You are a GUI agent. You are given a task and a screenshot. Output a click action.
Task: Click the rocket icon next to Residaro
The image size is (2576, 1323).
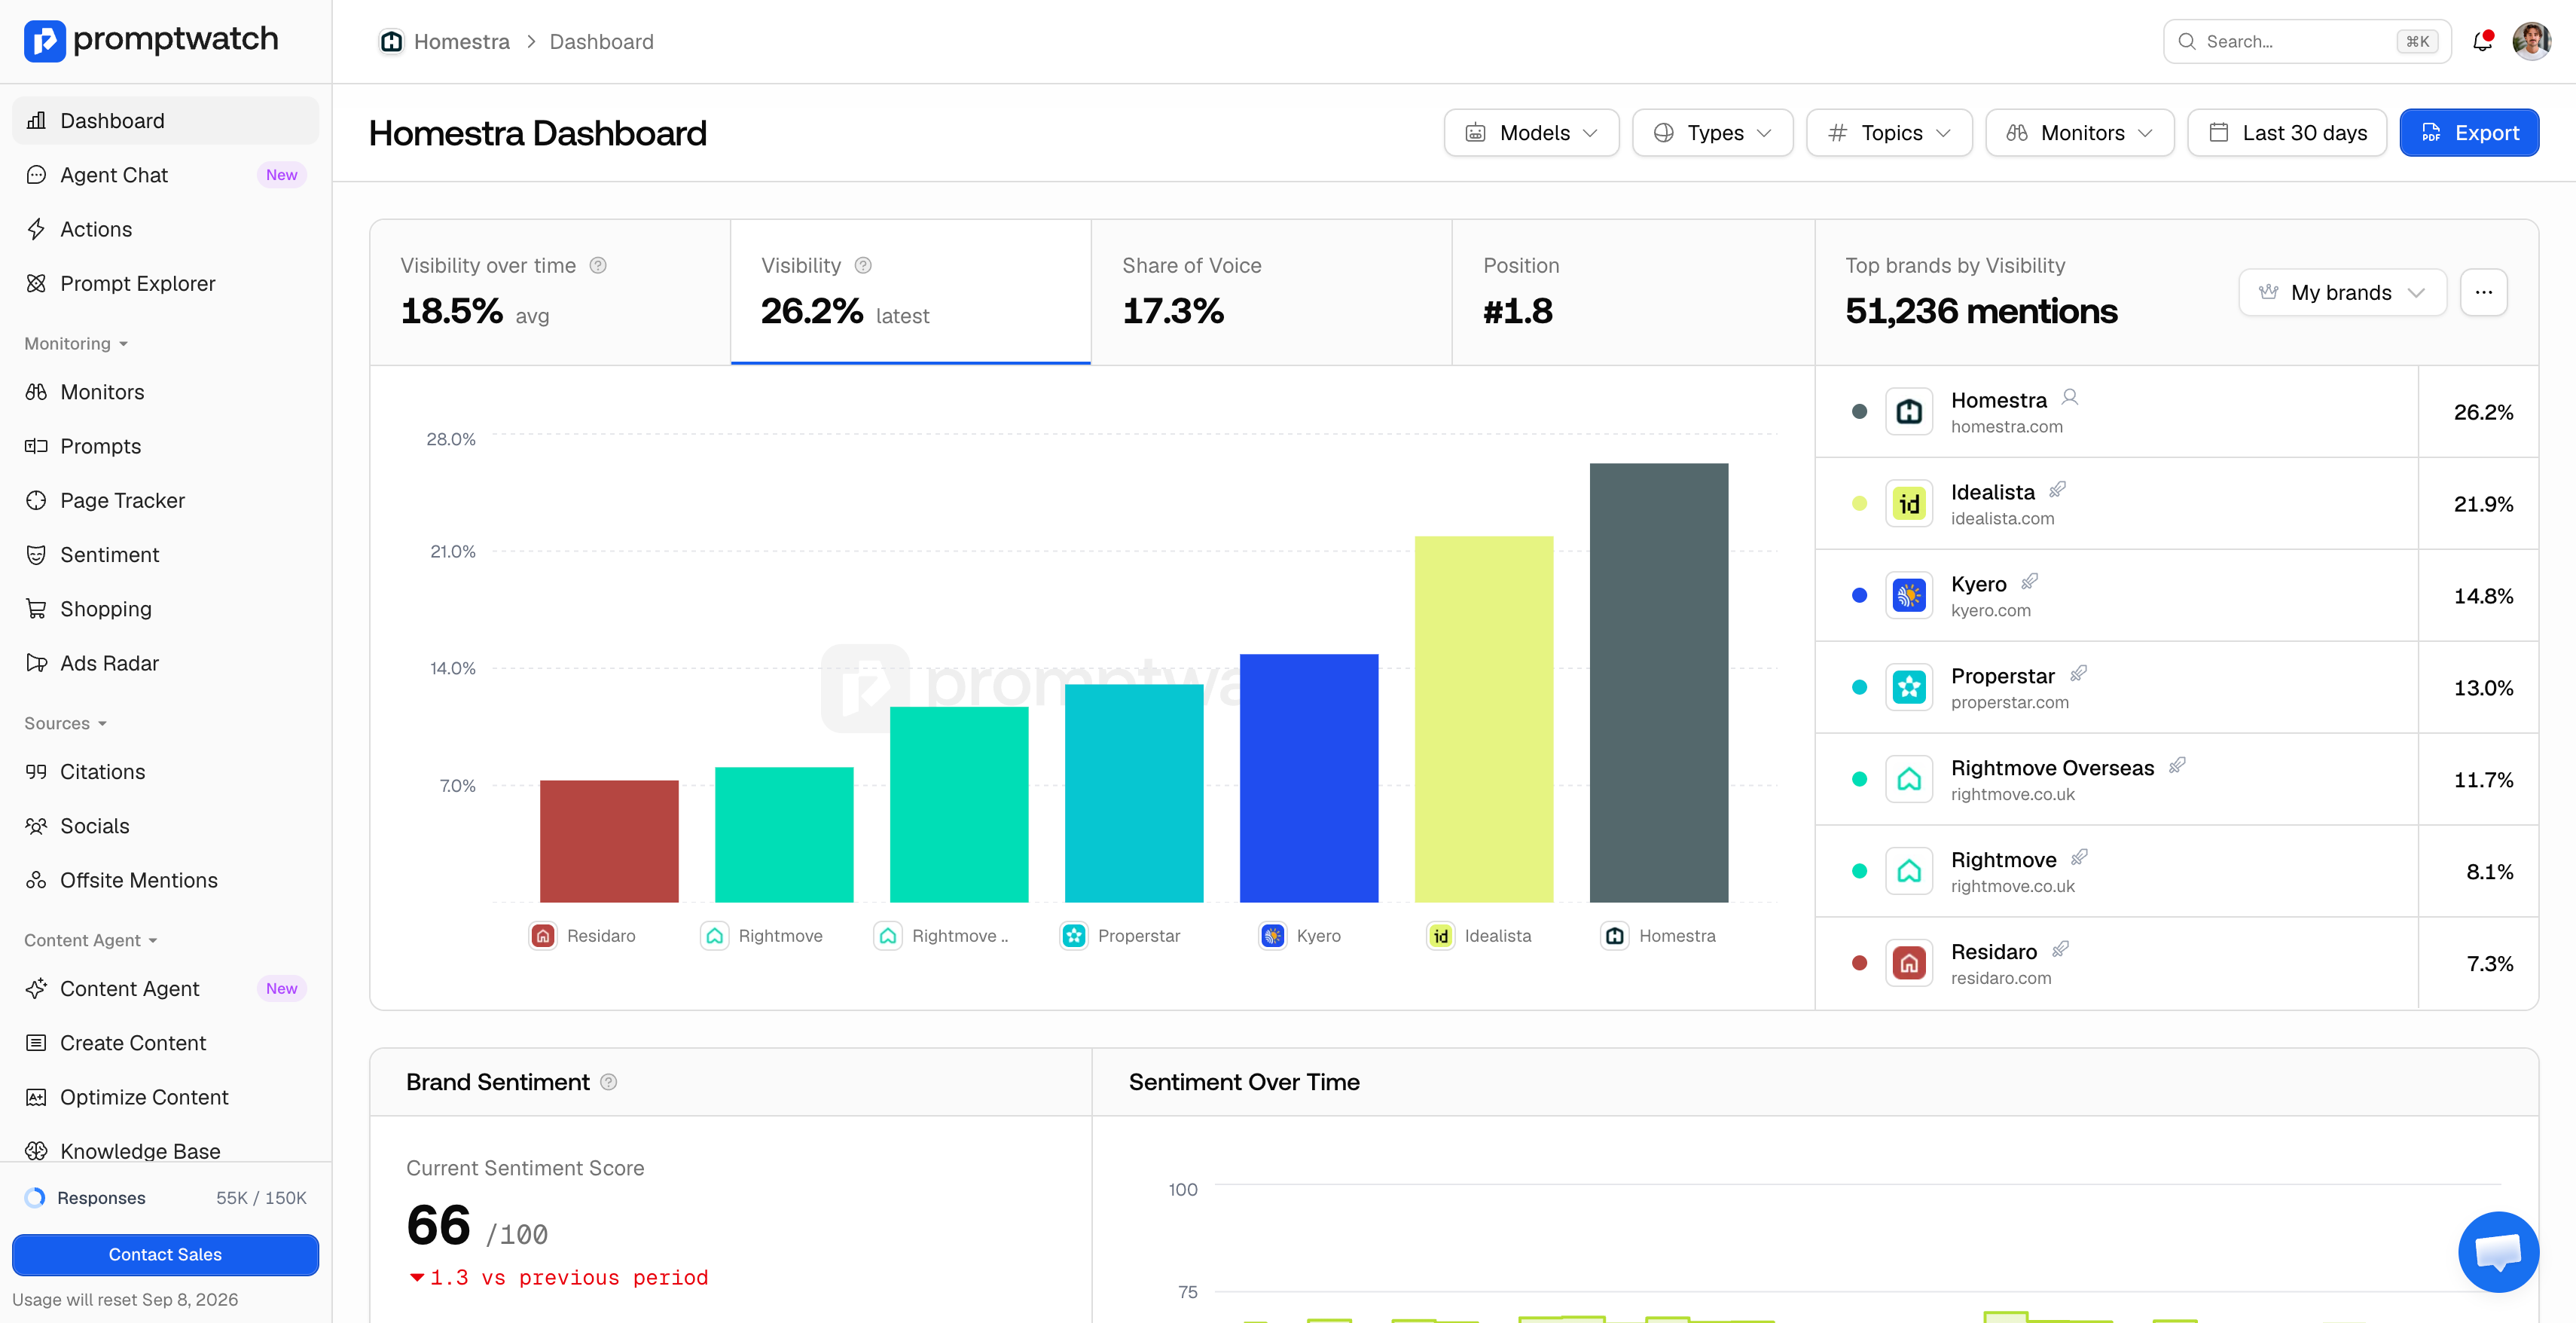(x=2060, y=950)
